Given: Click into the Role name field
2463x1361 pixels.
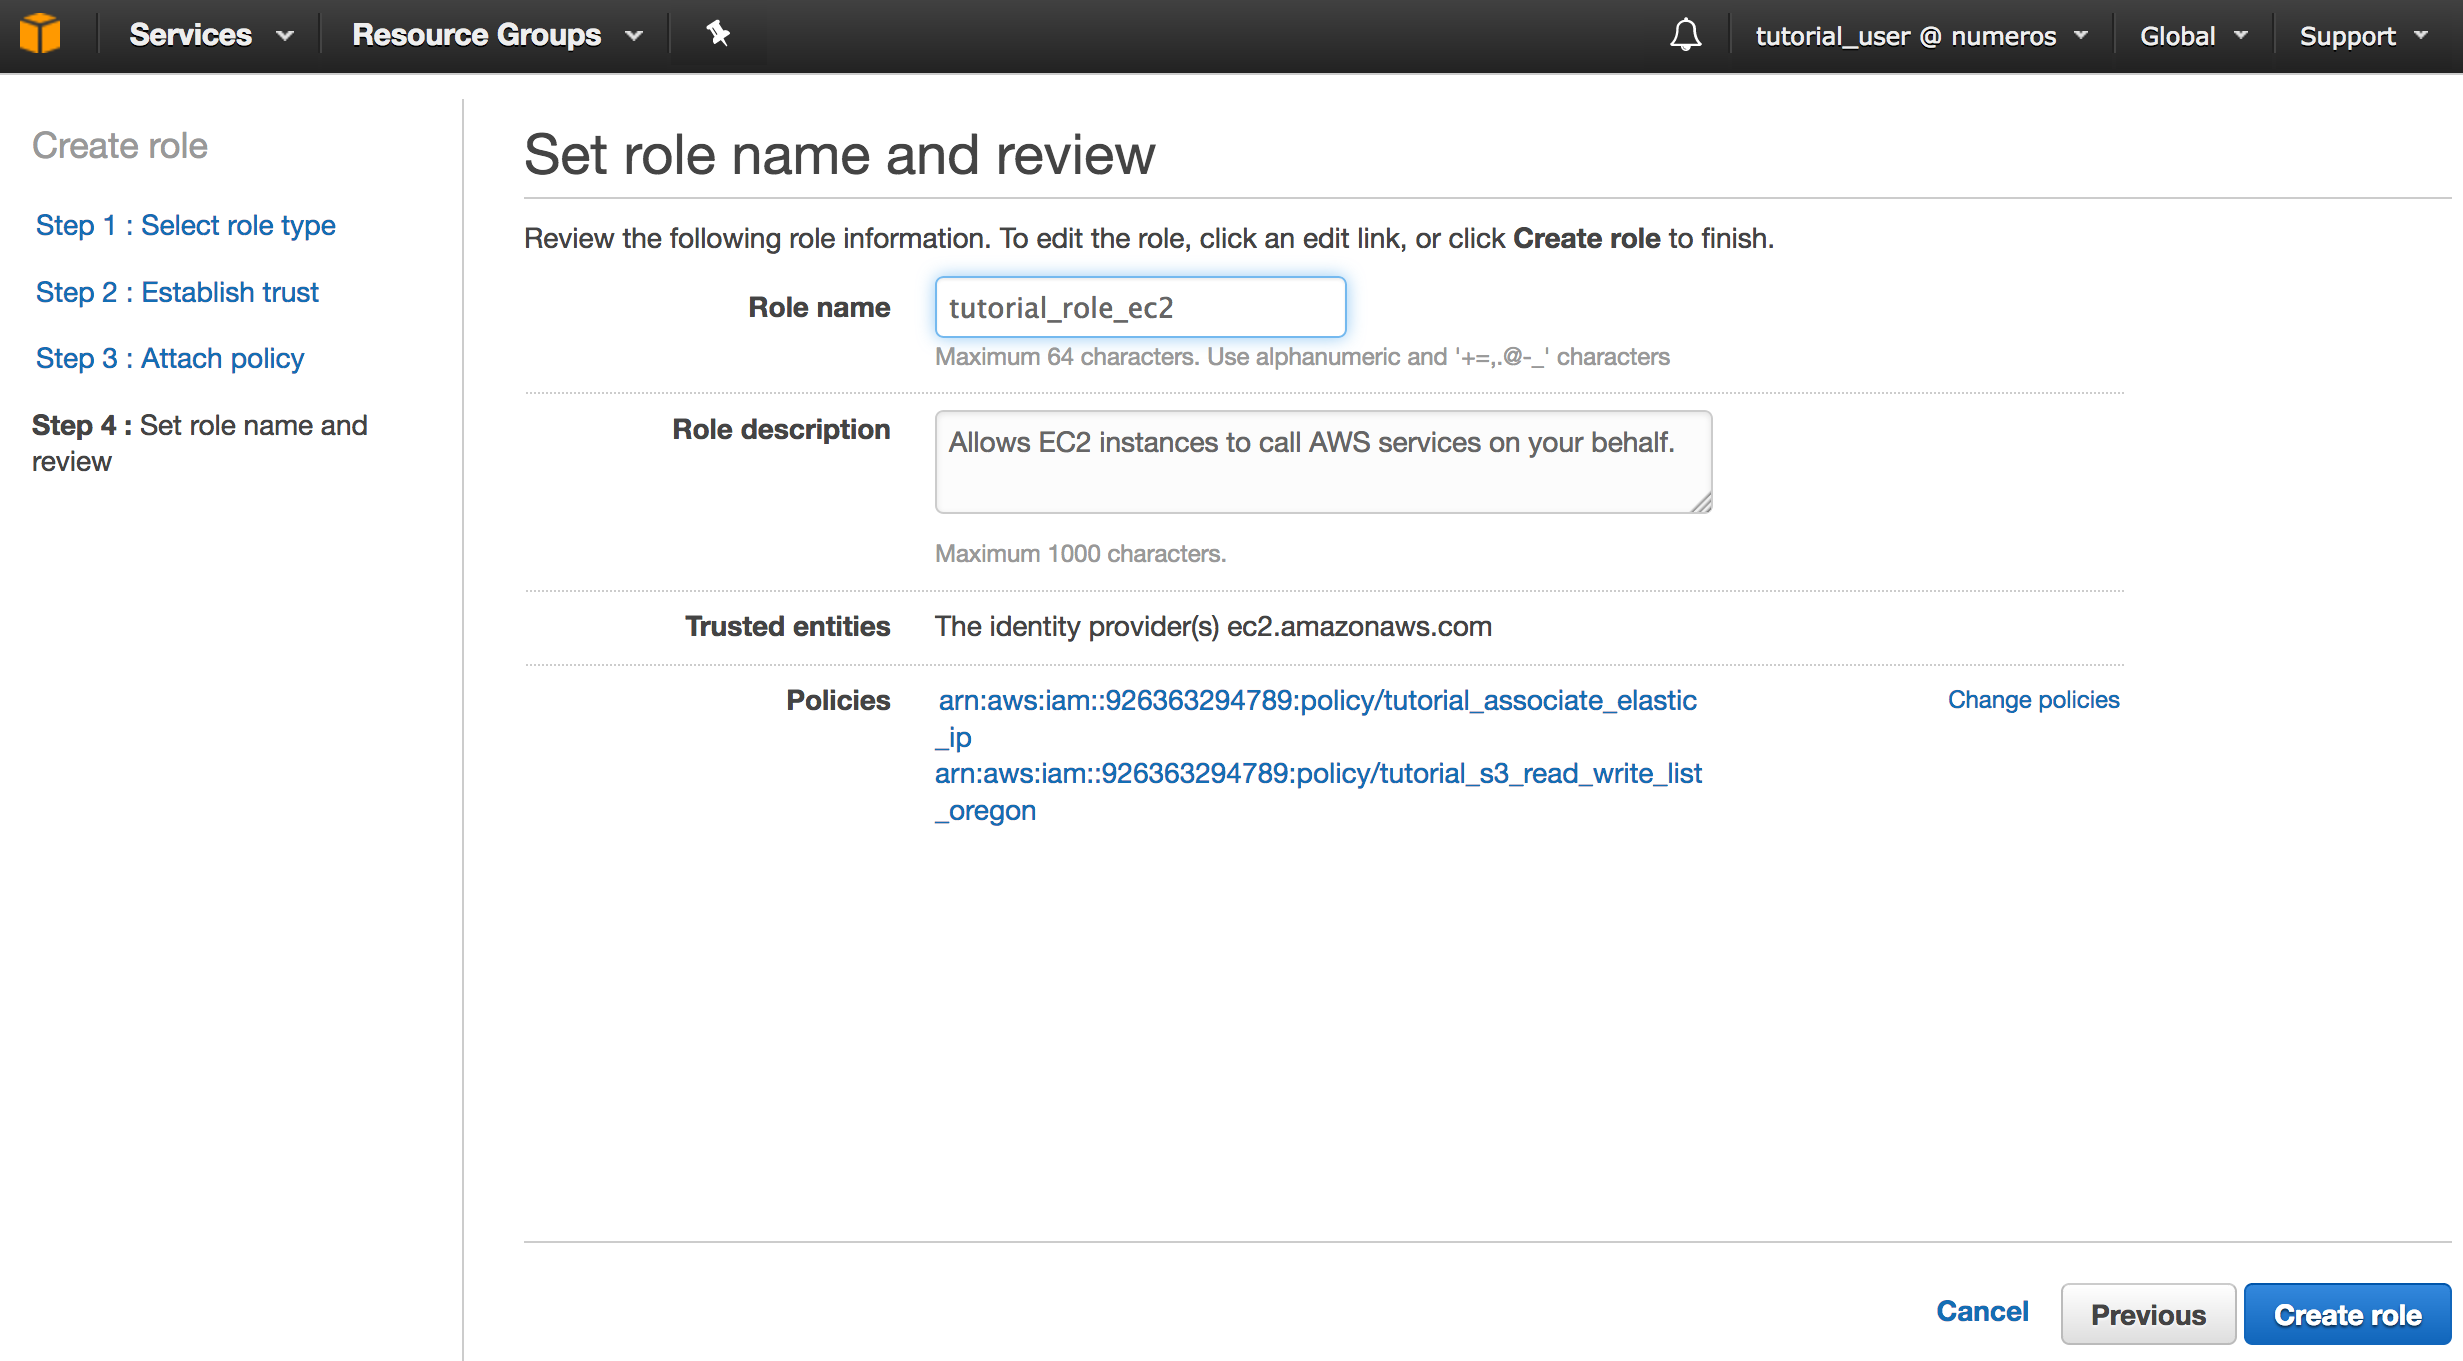Looking at the screenshot, I should pyautogui.click(x=1139, y=307).
